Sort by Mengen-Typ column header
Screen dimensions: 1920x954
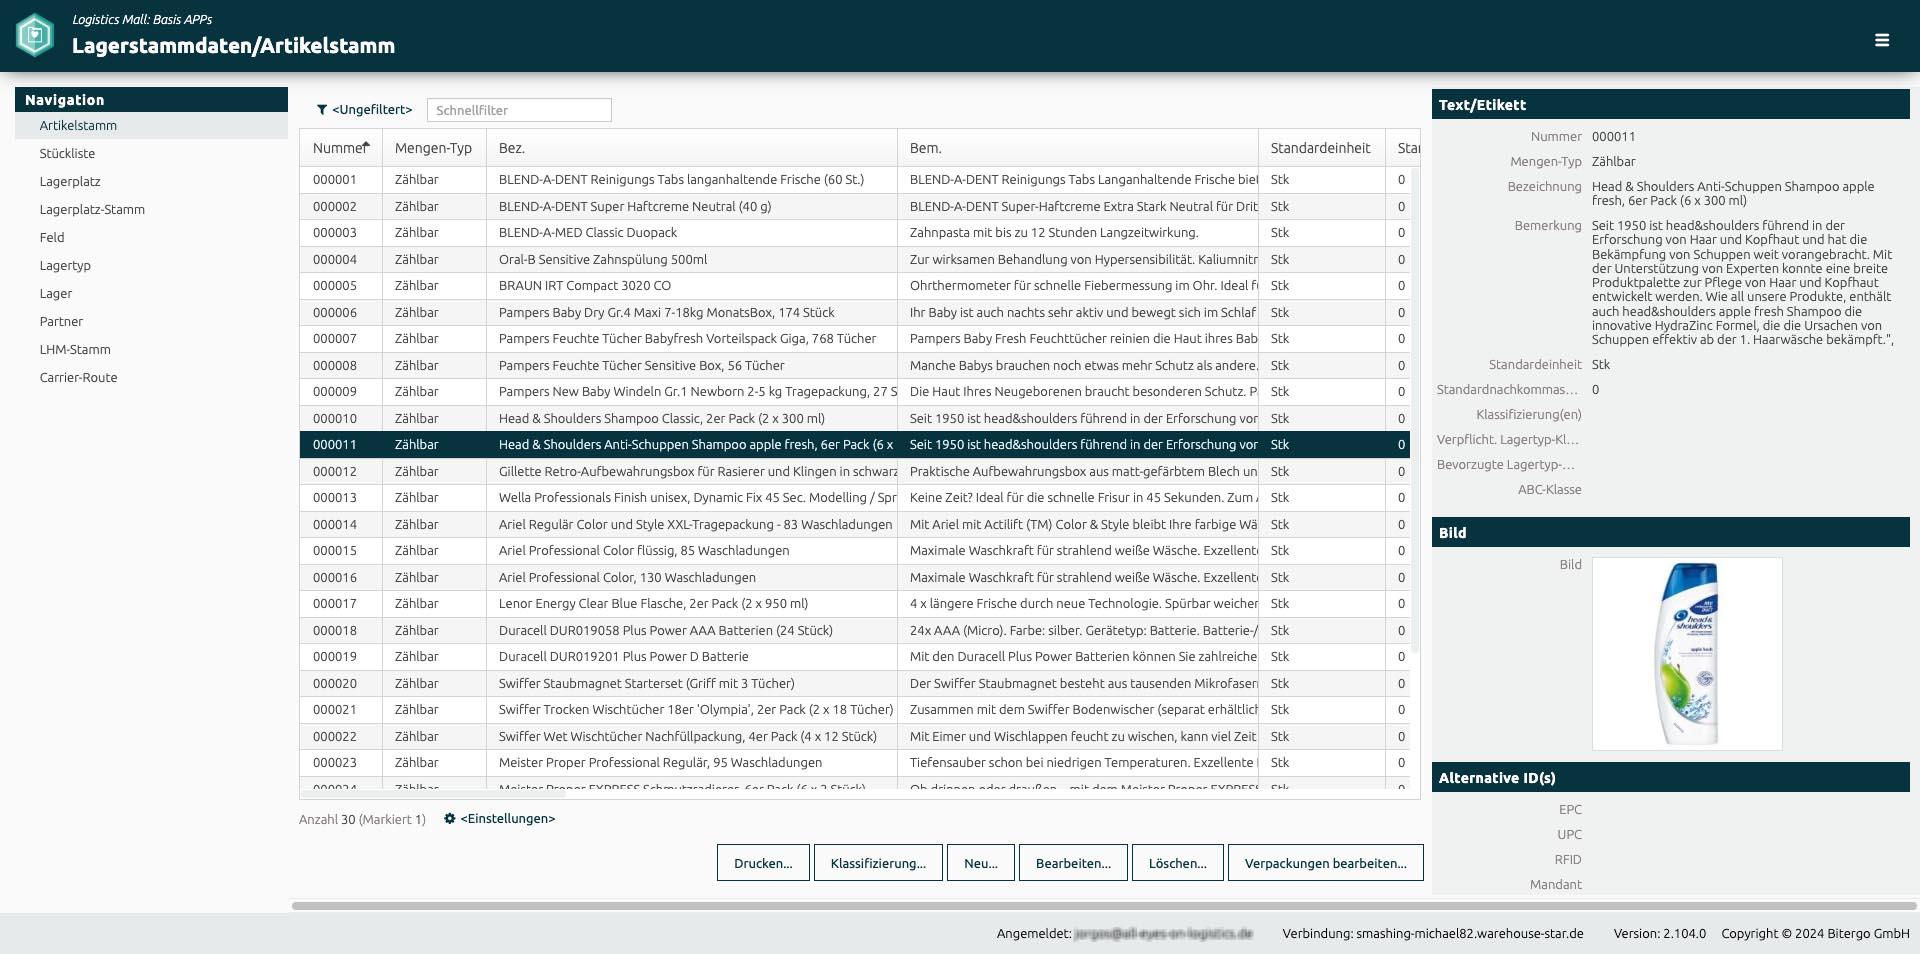[x=434, y=148]
